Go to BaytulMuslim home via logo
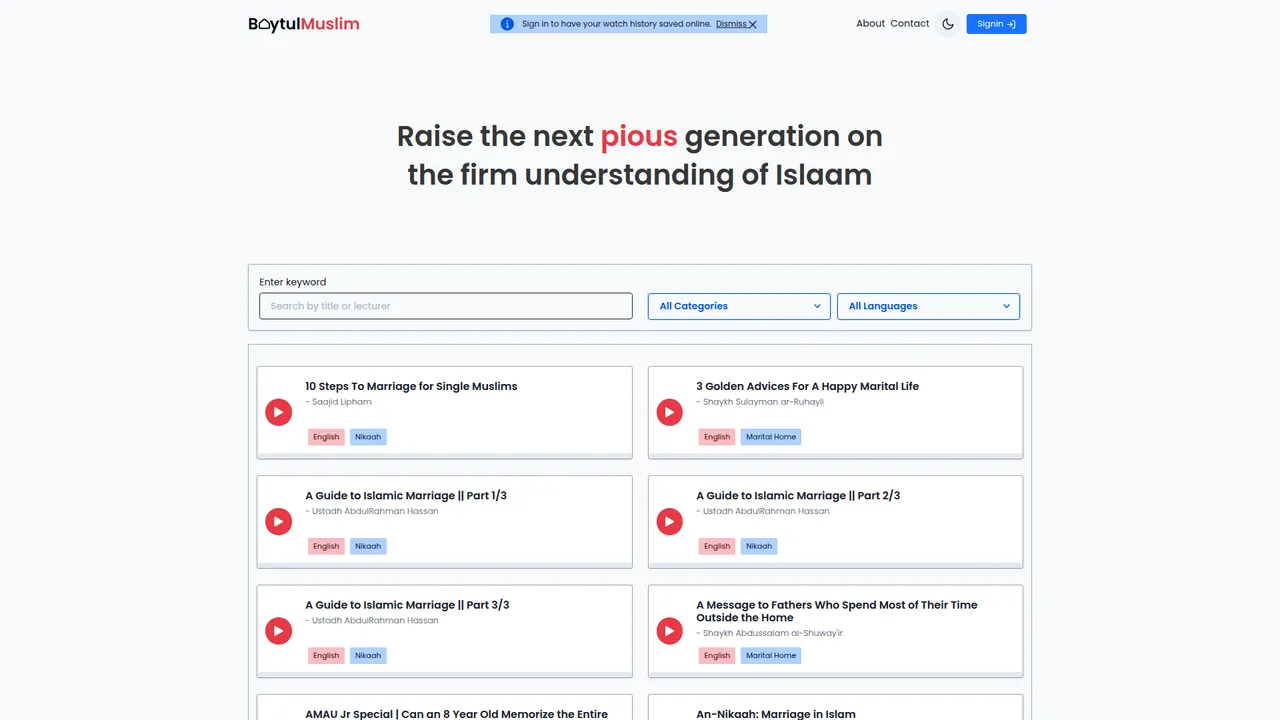 [304, 24]
